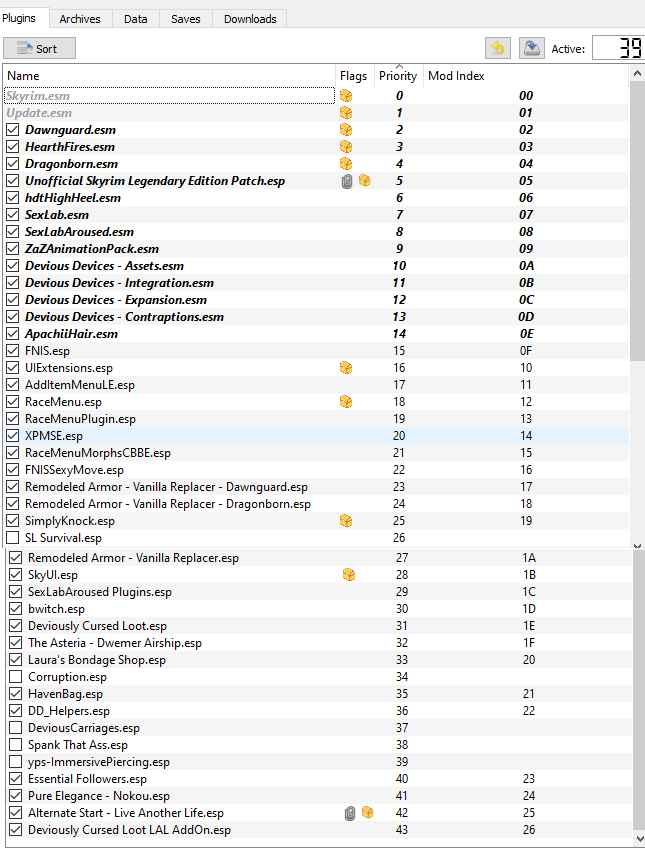Image resolution: width=645 pixels, height=849 pixels.
Task: Click the box flag icon for Skyrim.esm
Action: (x=346, y=96)
